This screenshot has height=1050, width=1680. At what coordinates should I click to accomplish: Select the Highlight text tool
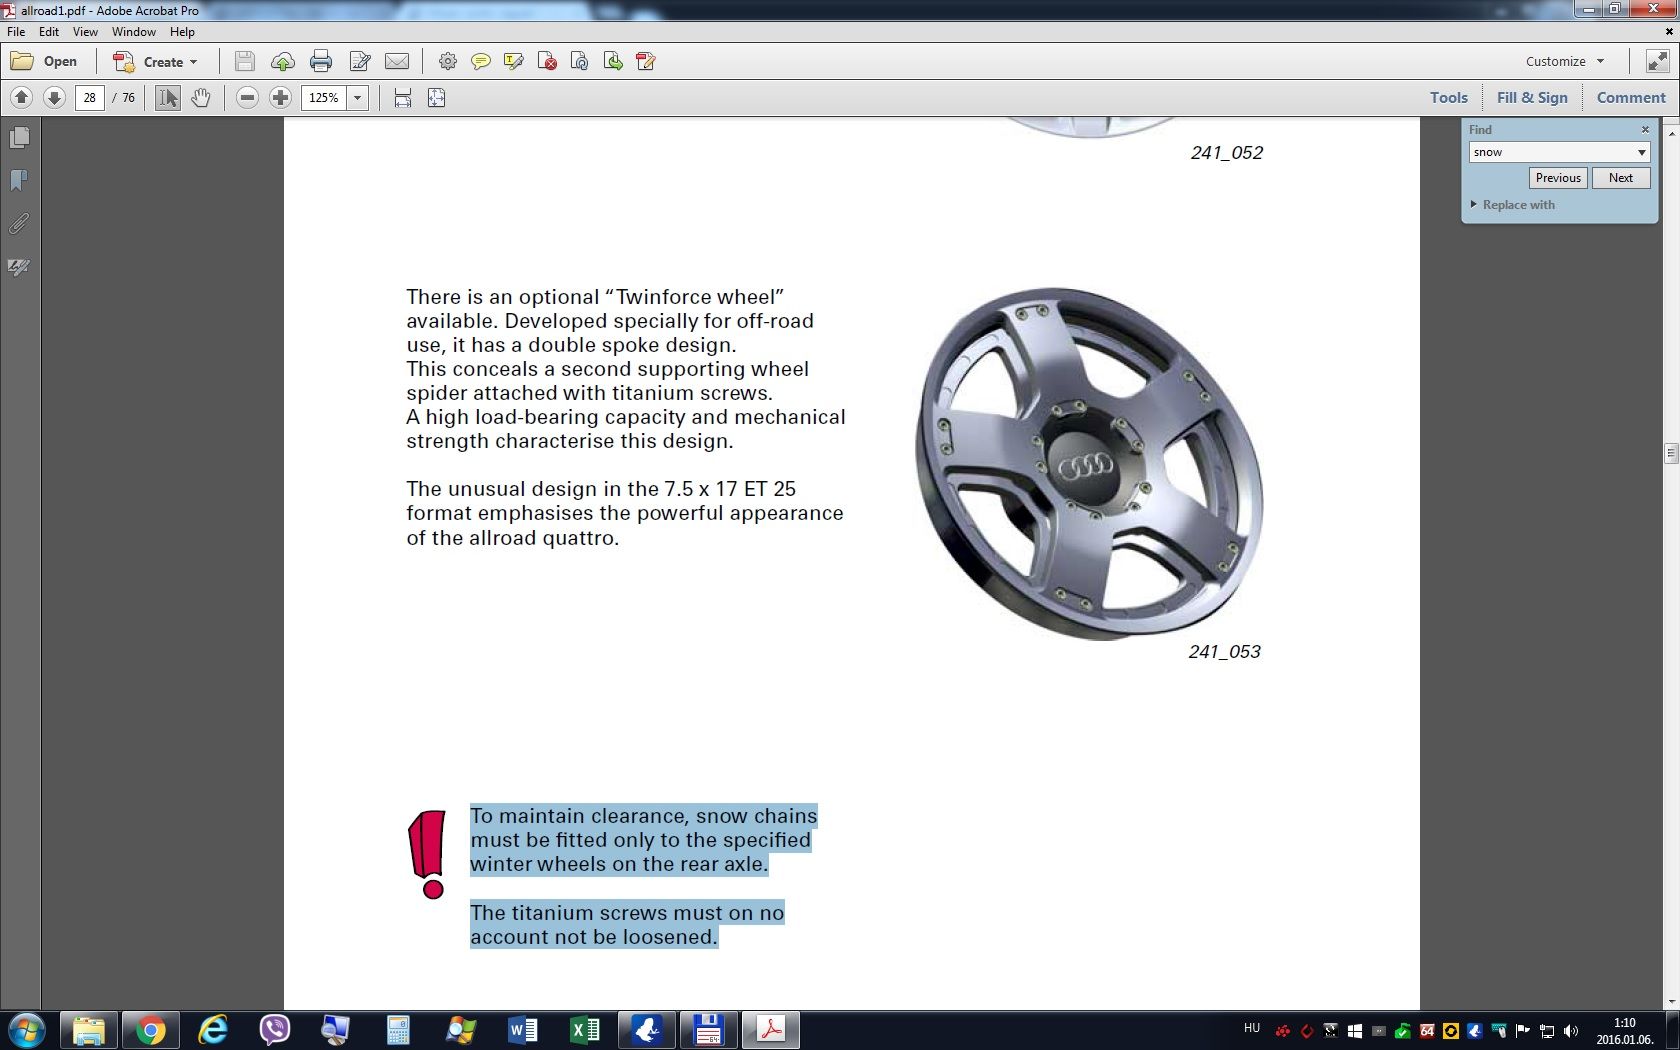514,61
